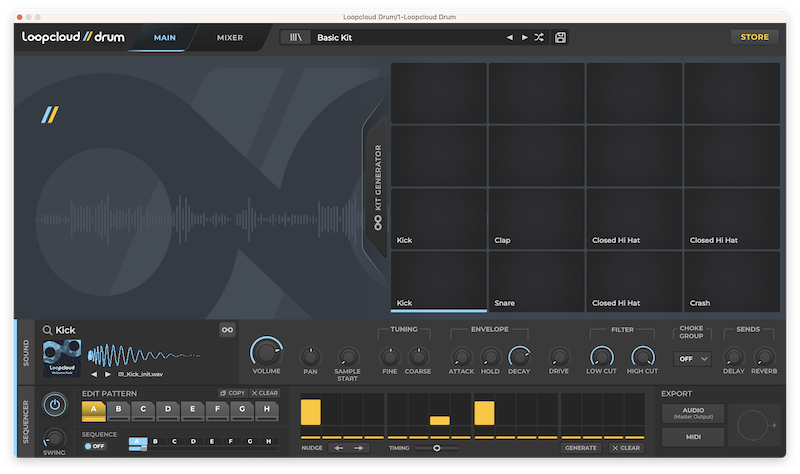Toggle the sequencer power button
Viewport: 800px width, 474px height.
[54, 405]
